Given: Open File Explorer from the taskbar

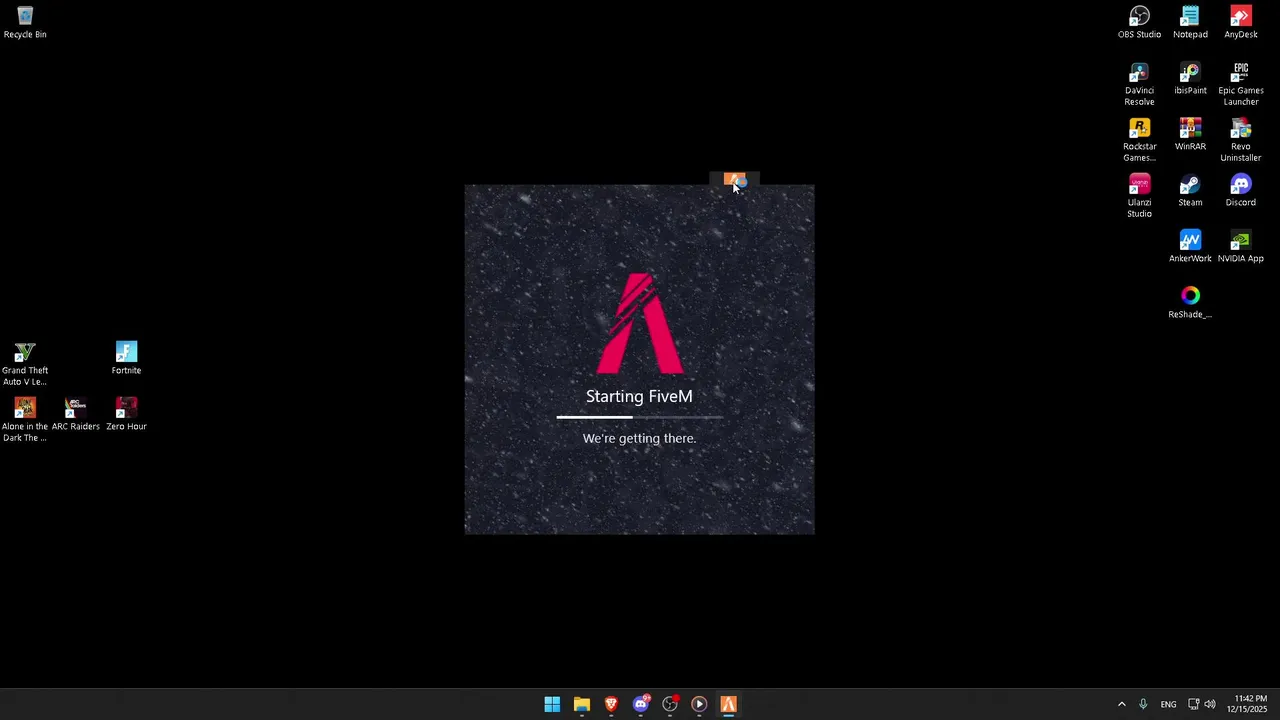Looking at the screenshot, I should [x=581, y=704].
